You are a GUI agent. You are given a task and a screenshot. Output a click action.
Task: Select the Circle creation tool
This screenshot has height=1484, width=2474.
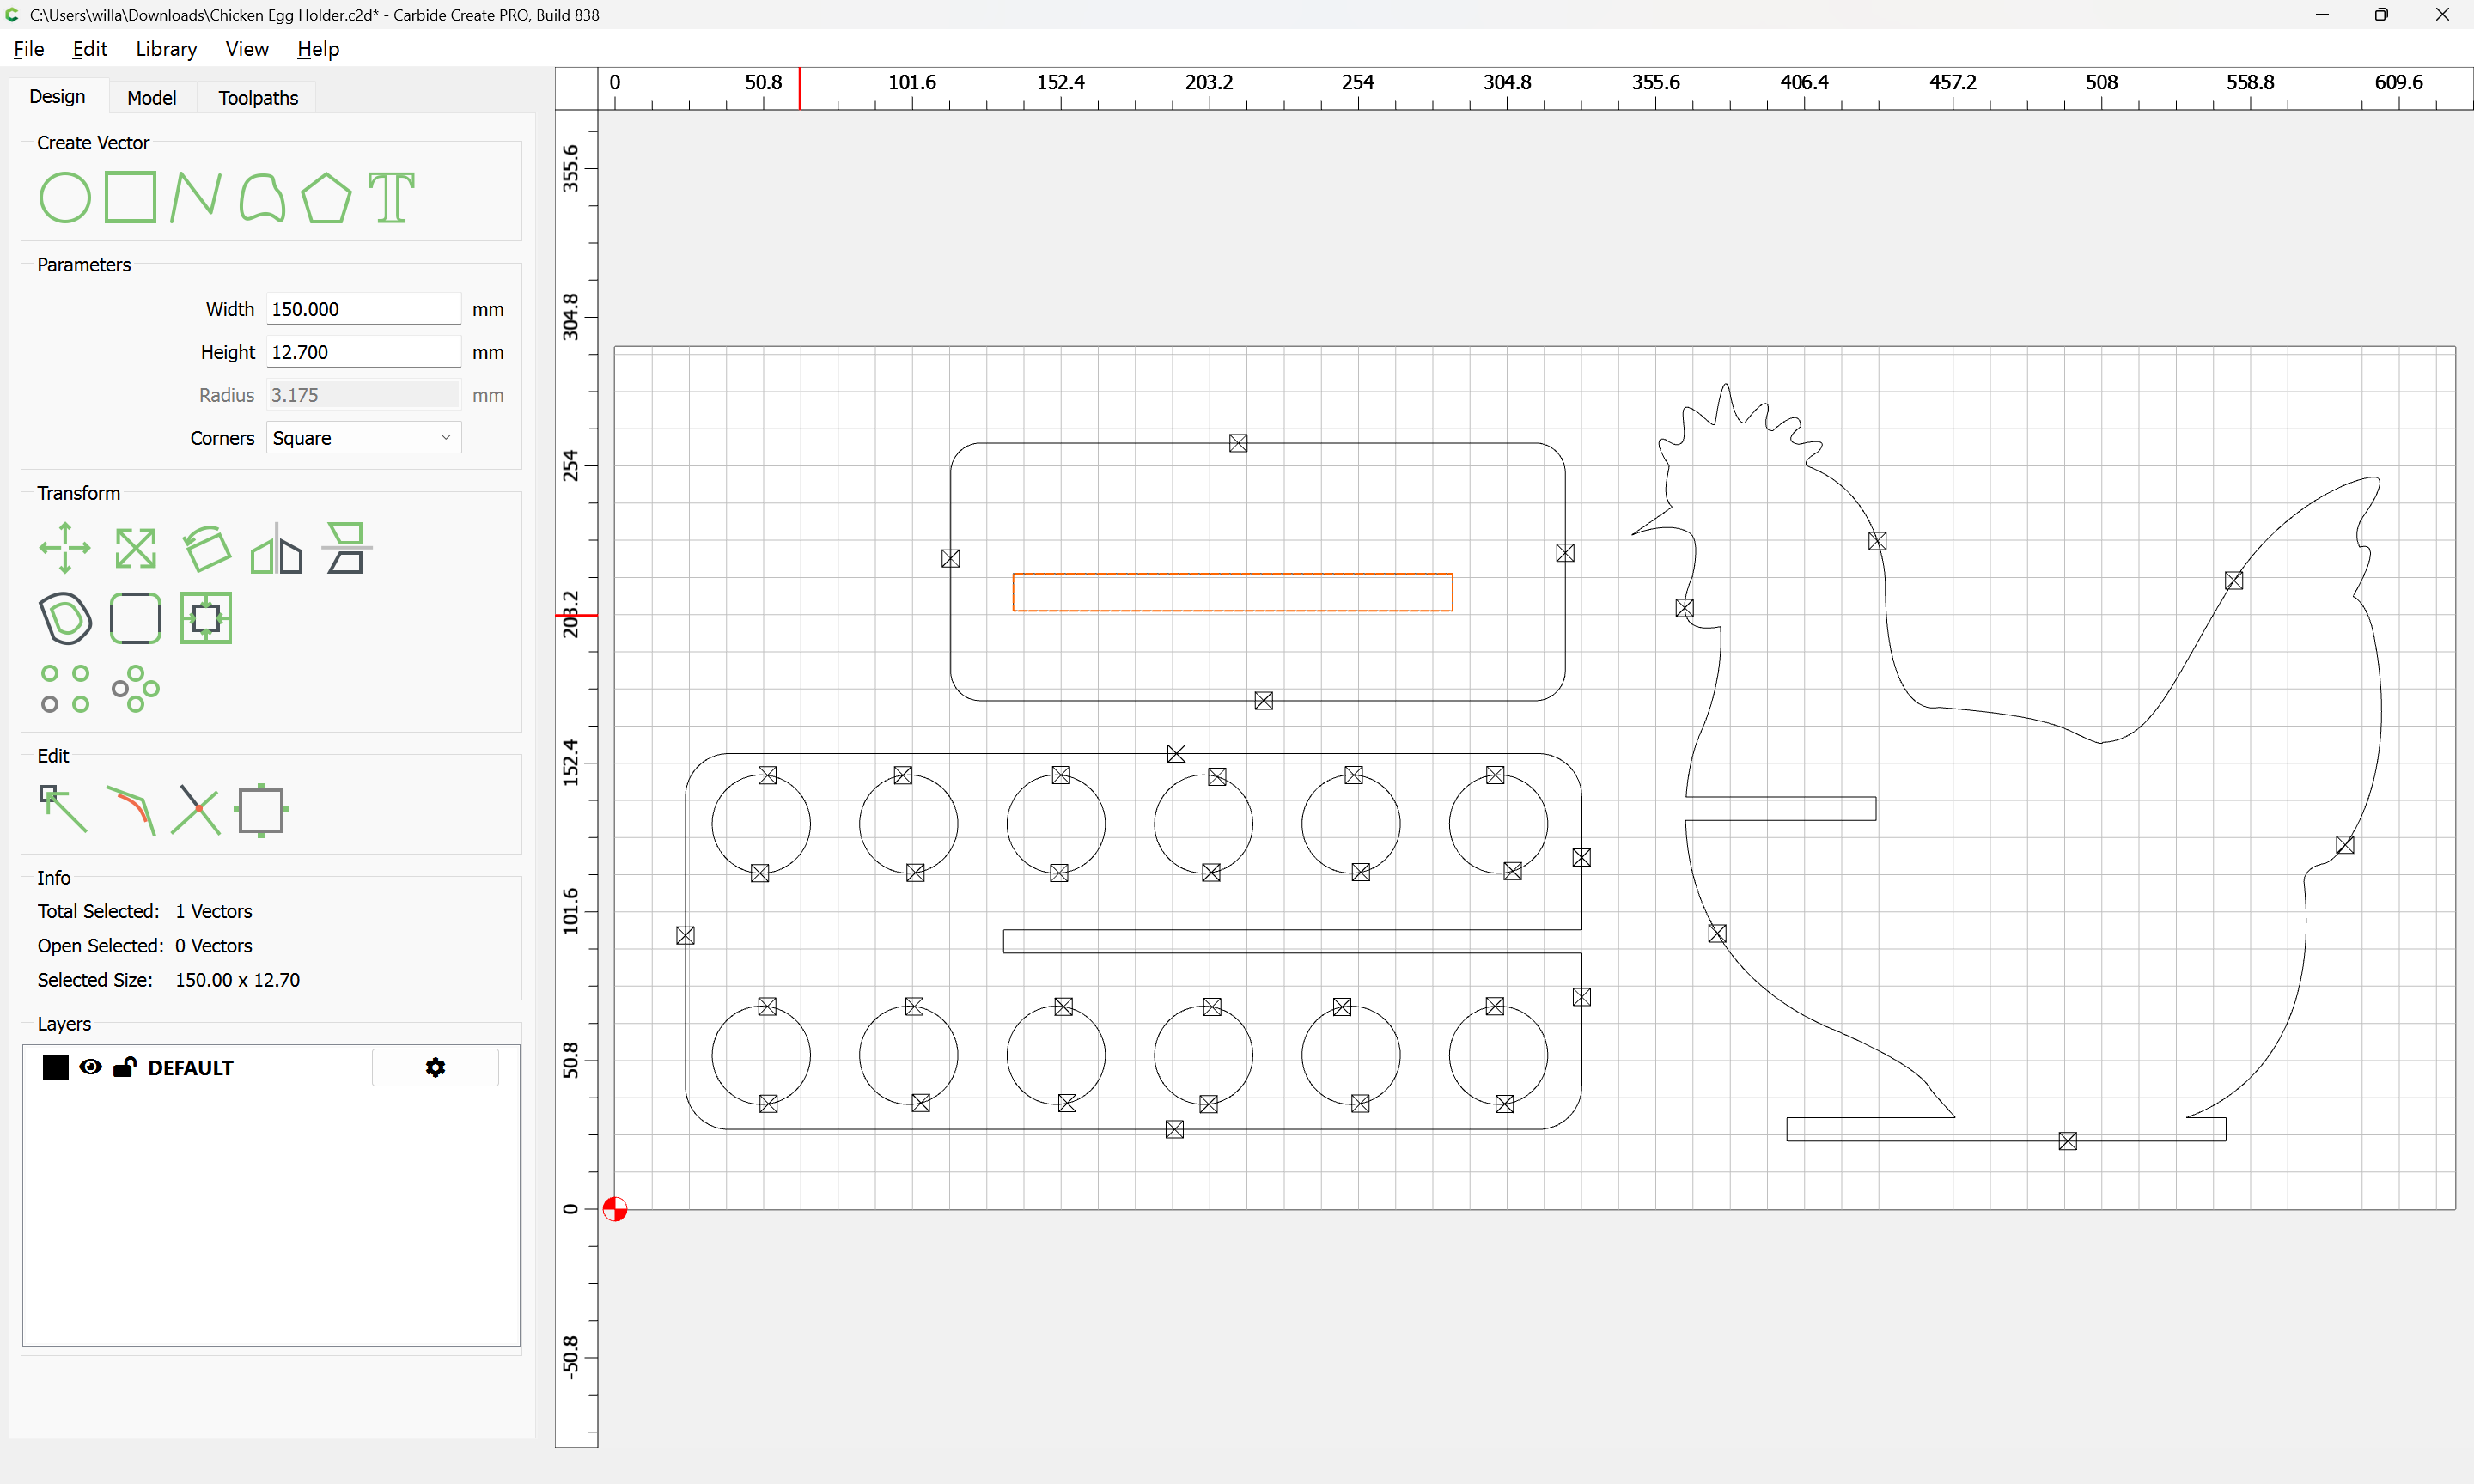tap(64, 197)
